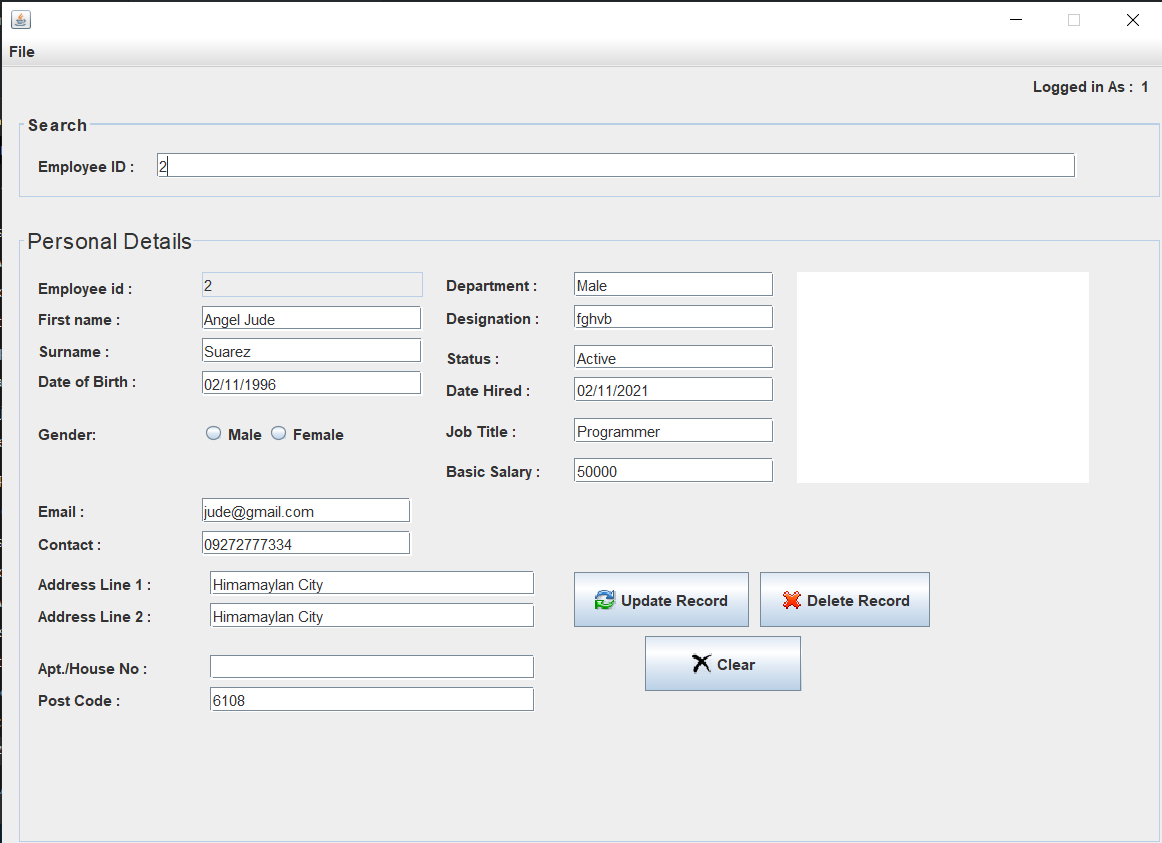Screen dimensions: 1162x843
Task: Click the blank employee photo area
Action: coord(942,377)
